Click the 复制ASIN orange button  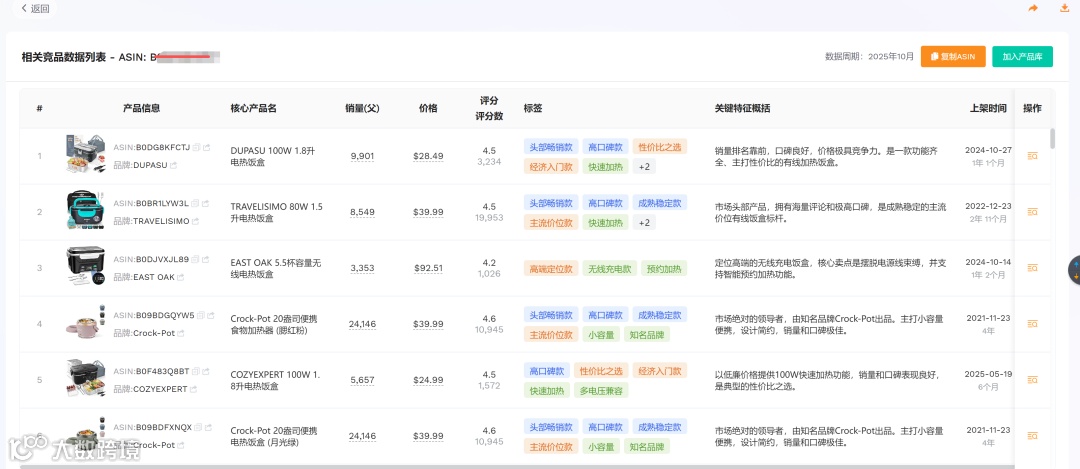pyautogui.click(x=953, y=56)
